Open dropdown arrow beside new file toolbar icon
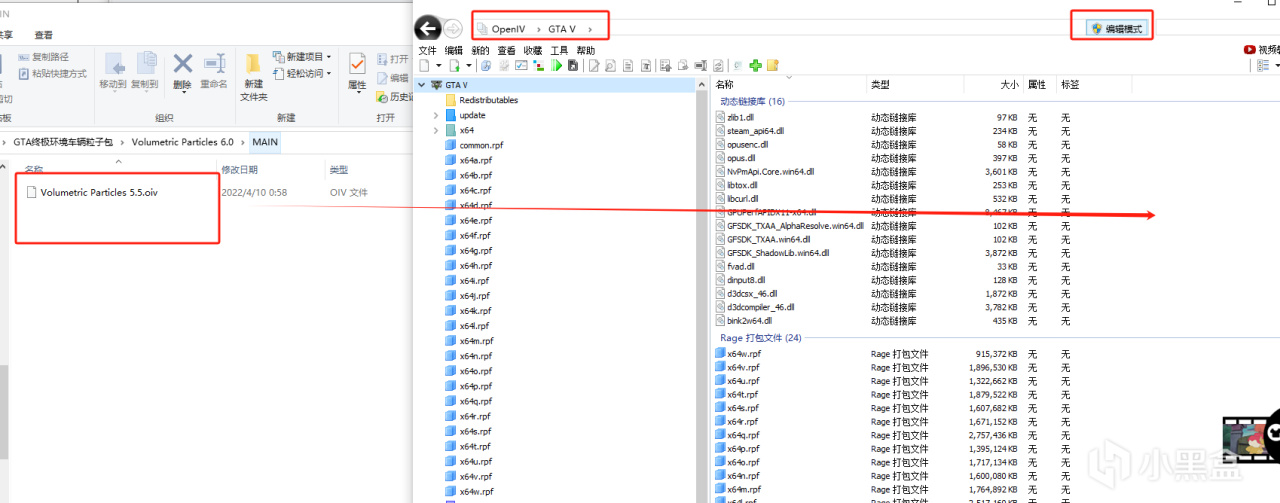This screenshot has width=1280, height=503. coord(439,65)
